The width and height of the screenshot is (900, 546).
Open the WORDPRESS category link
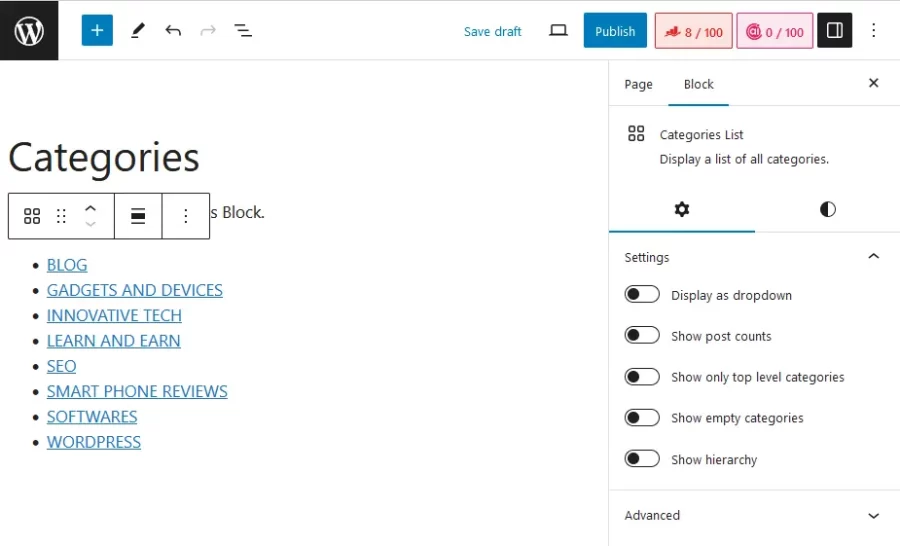(x=94, y=442)
